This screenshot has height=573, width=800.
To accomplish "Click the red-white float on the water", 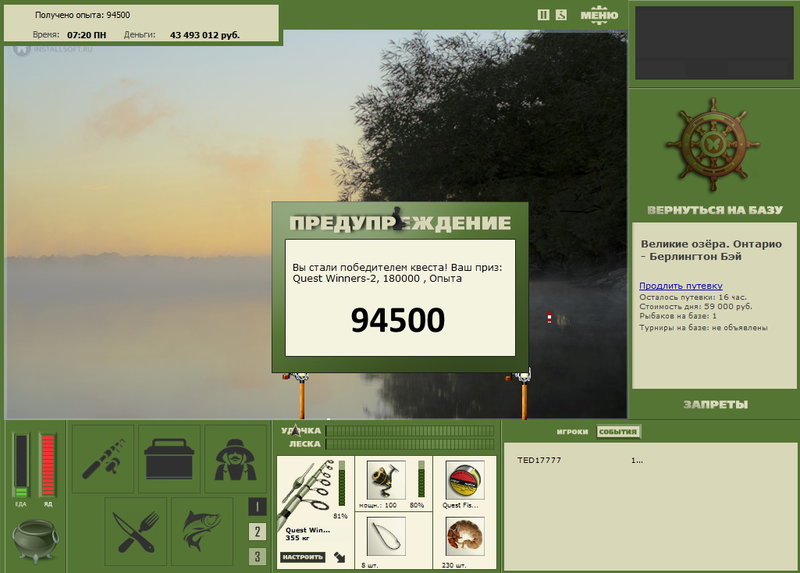I will point(549,317).
